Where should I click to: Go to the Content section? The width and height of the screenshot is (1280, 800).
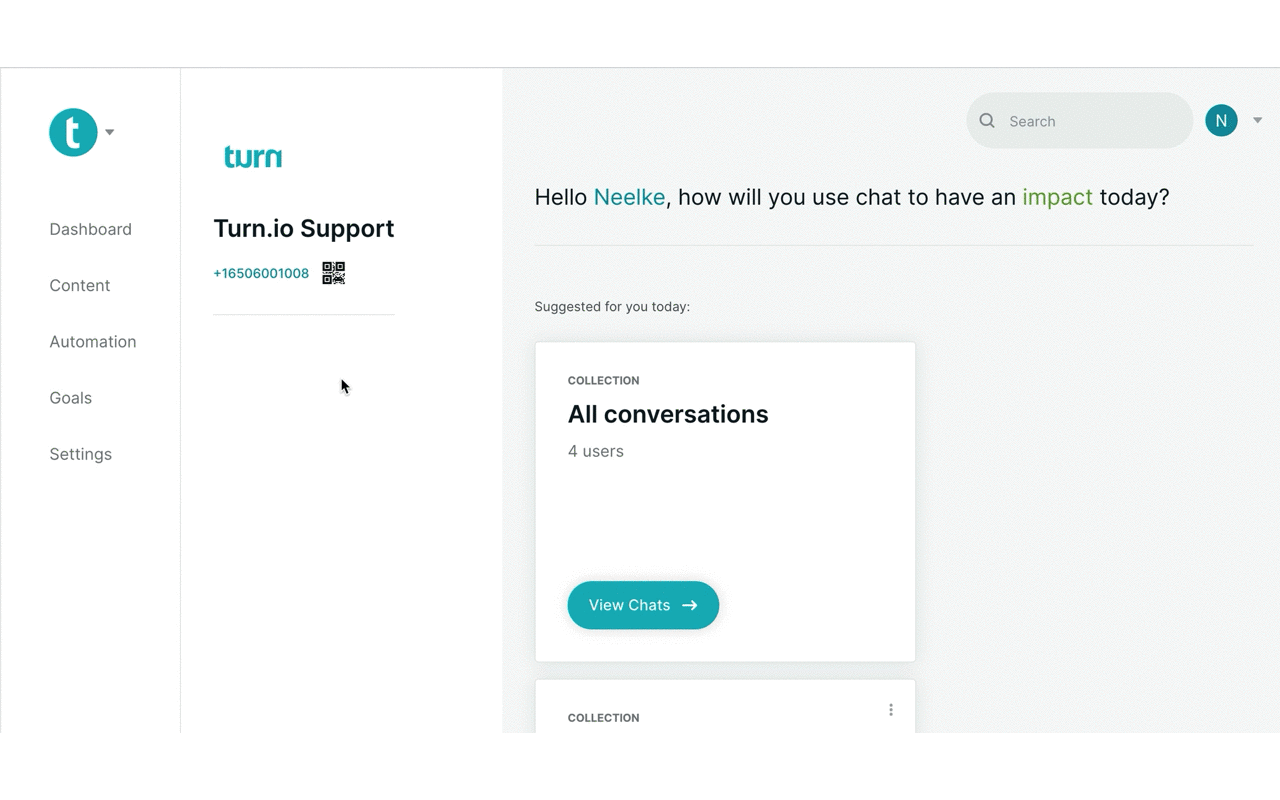tap(80, 285)
